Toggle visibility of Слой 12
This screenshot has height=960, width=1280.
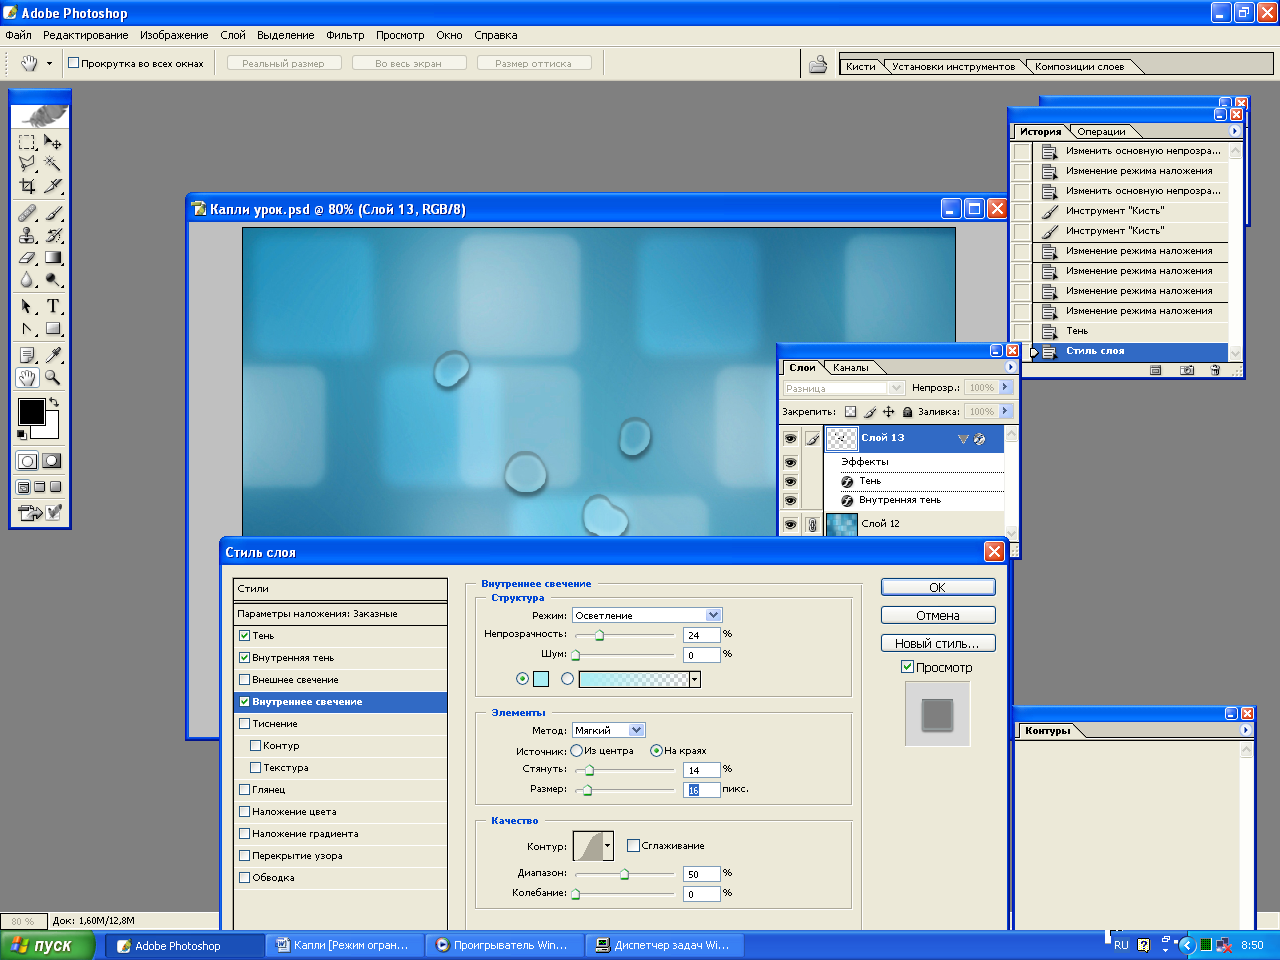point(790,524)
